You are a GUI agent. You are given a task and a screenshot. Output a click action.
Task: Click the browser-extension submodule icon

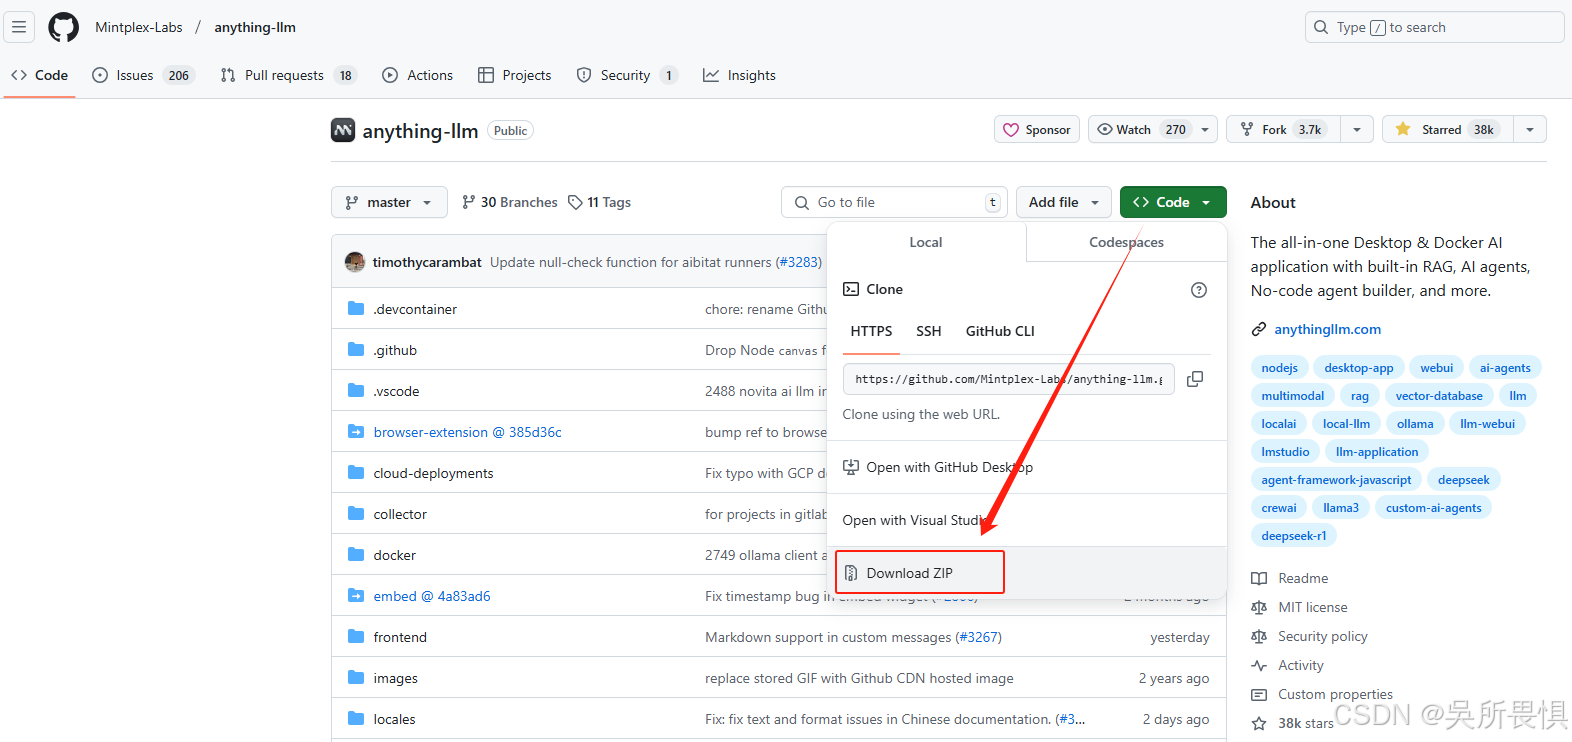(x=356, y=431)
